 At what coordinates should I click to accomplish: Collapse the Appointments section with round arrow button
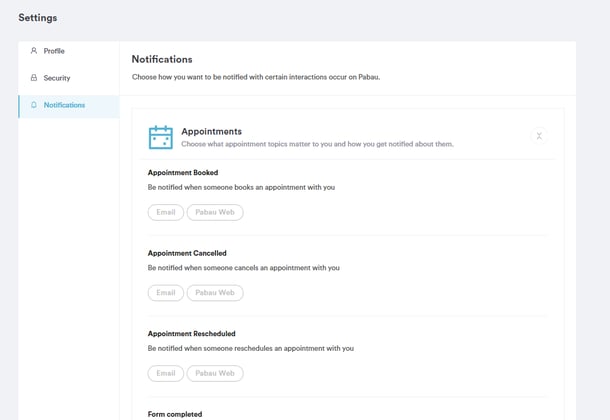[539, 136]
